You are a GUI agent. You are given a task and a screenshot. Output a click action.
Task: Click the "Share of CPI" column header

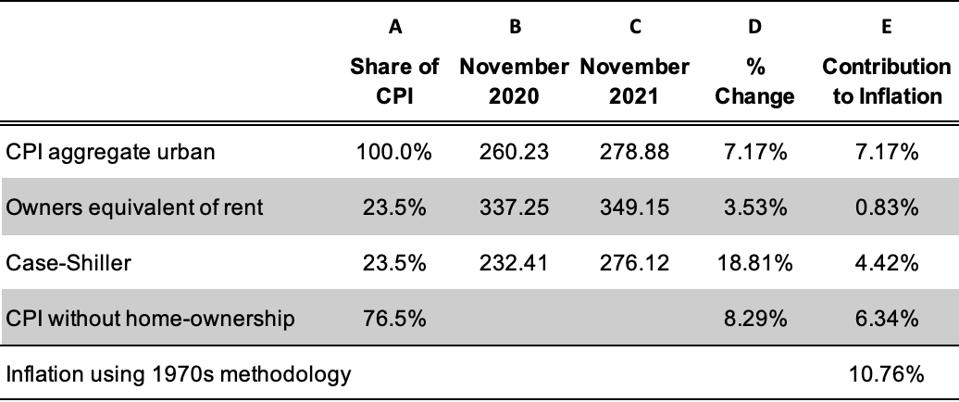395,82
